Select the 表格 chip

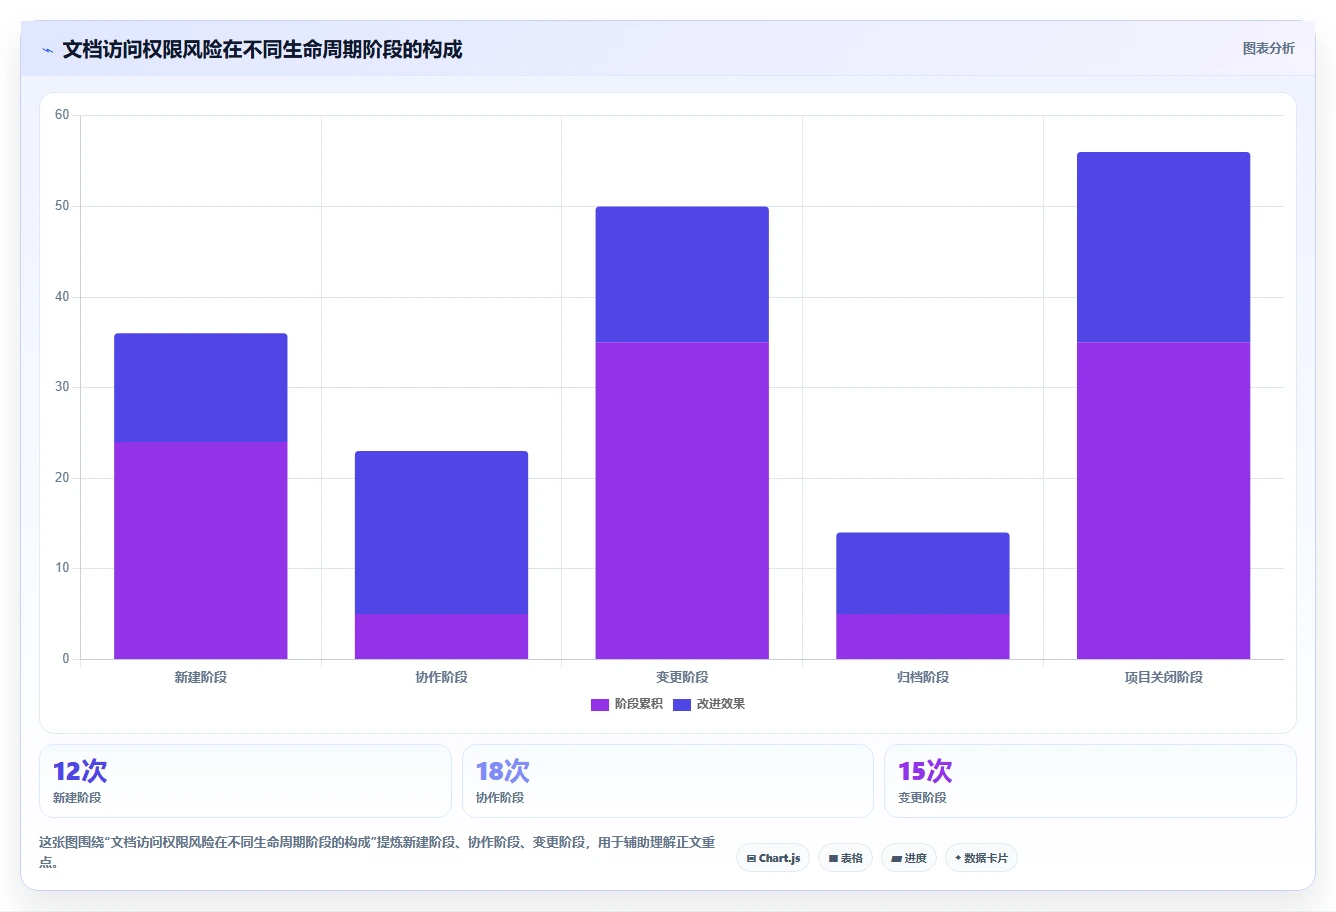click(846, 858)
